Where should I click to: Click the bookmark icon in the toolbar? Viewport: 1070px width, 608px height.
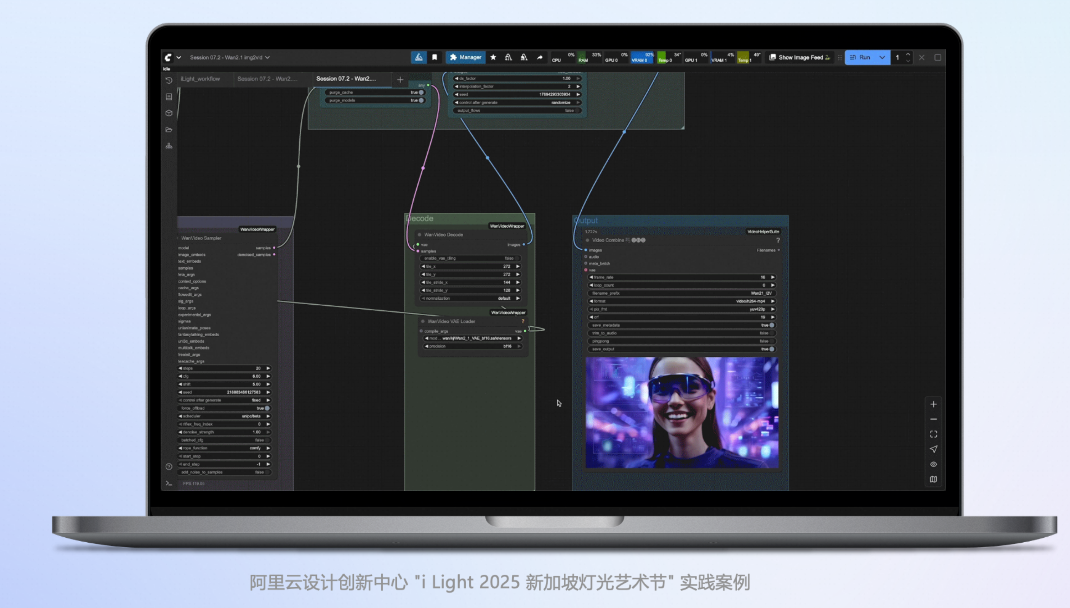(x=434, y=57)
